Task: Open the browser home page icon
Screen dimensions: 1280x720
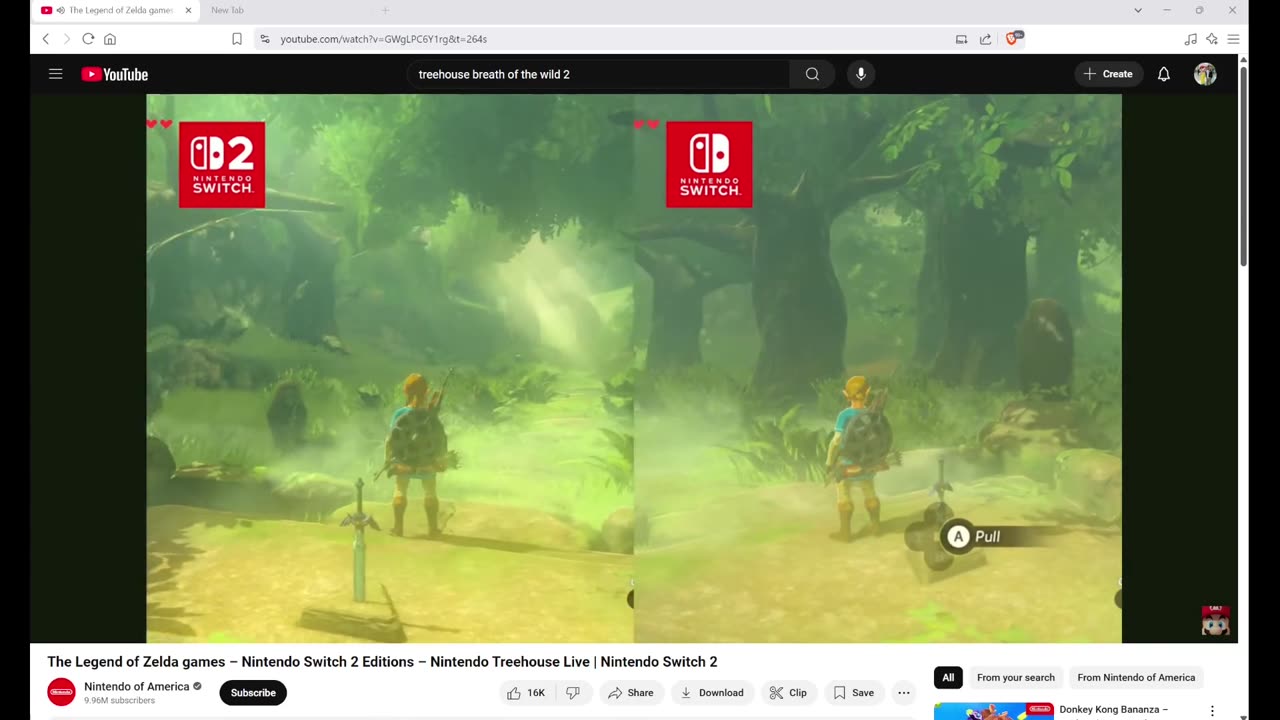Action: click(x=110, y=39)
